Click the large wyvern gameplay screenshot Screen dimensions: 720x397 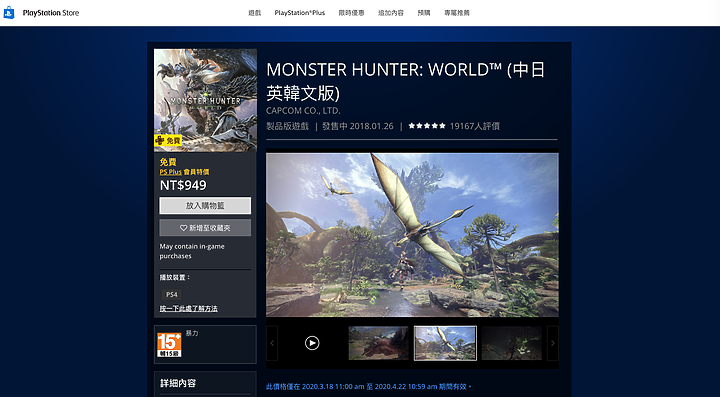(x=412, y=235)
